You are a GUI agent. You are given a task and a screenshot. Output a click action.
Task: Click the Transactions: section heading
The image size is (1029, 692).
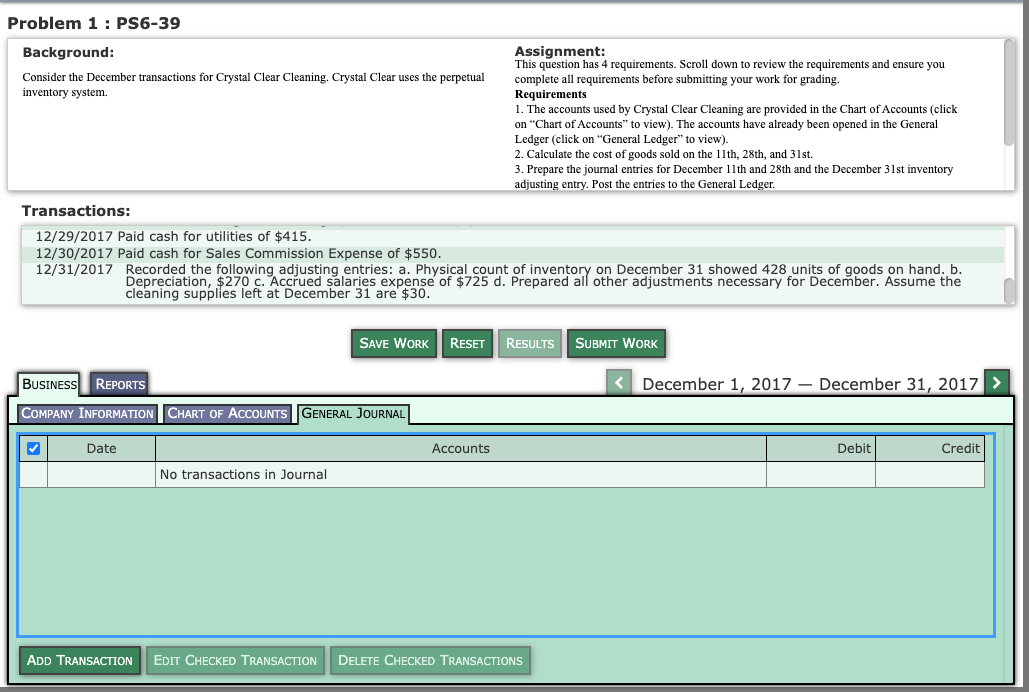pos(76,211)
